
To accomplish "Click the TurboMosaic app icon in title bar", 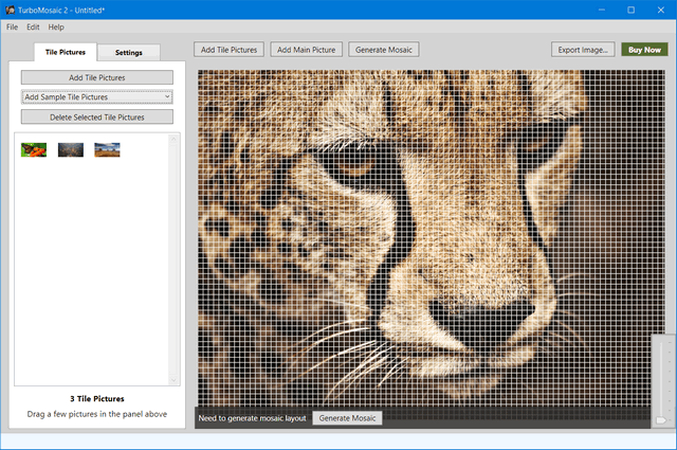I will coord(10,10).
